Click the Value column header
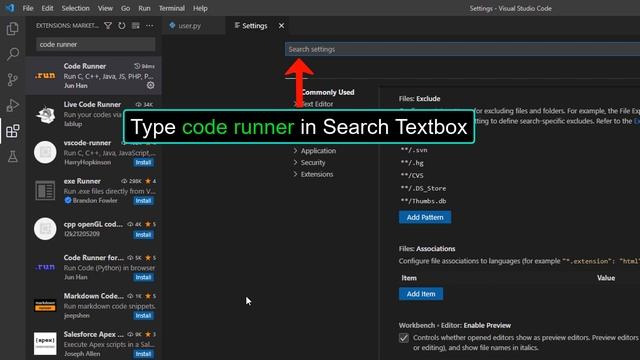 point(606,278)
